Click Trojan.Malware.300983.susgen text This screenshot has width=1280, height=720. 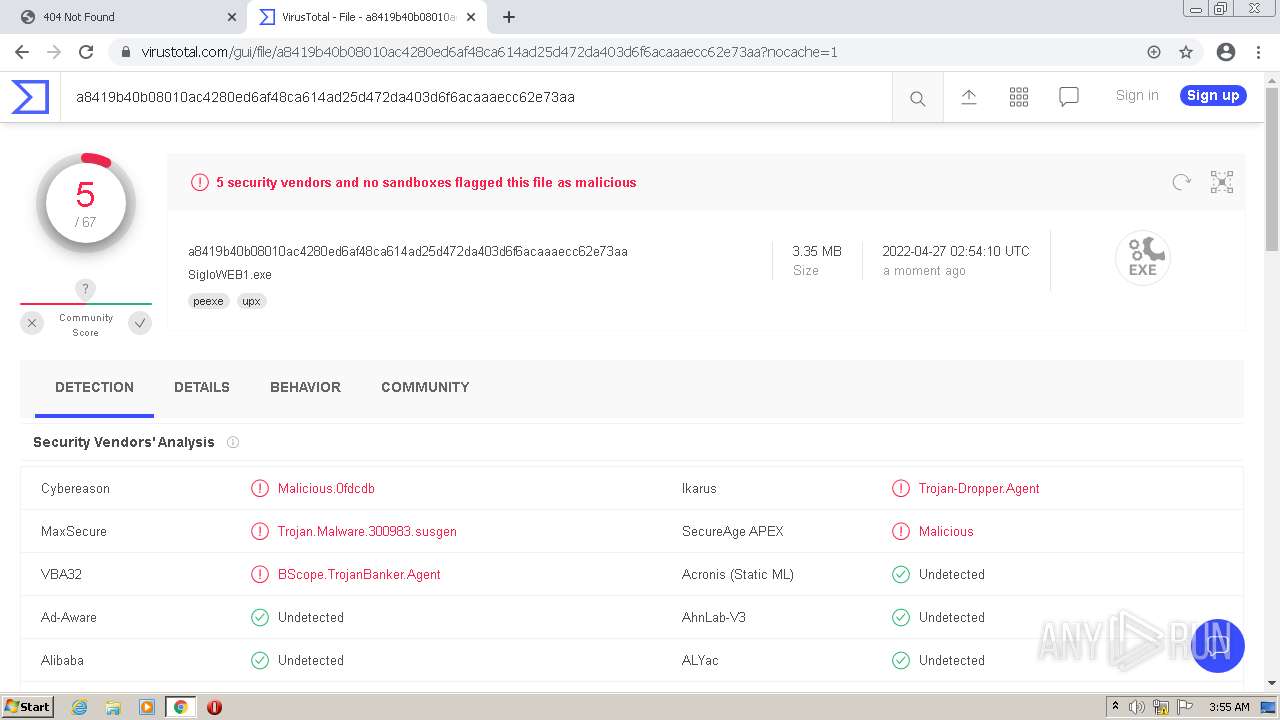[367, 531]
